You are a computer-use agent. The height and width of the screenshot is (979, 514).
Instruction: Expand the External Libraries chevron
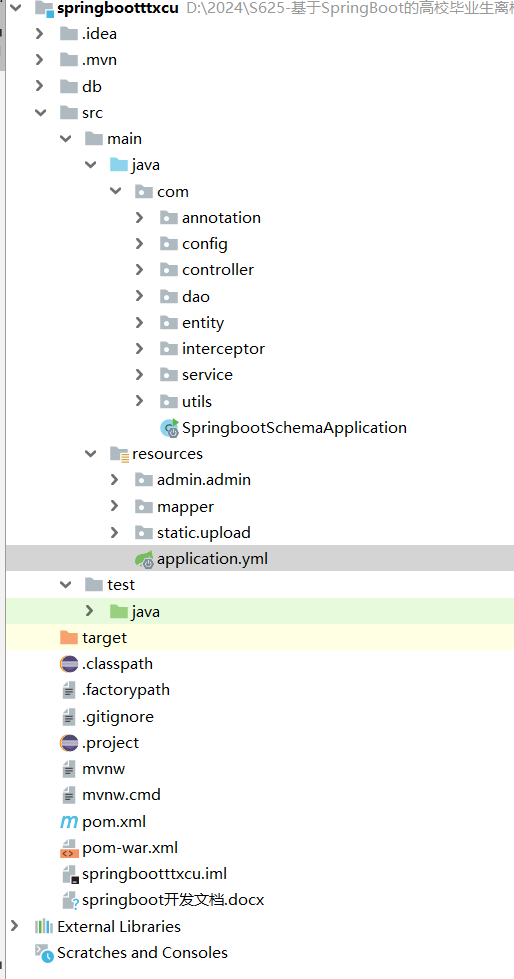click(15, 927)
